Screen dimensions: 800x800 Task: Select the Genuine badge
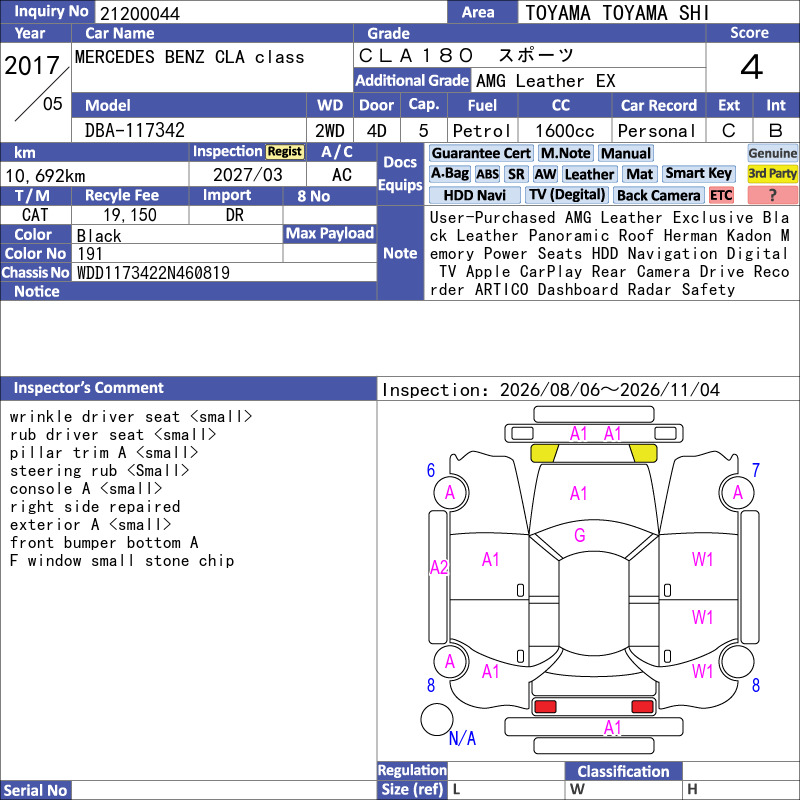(772, 153)
